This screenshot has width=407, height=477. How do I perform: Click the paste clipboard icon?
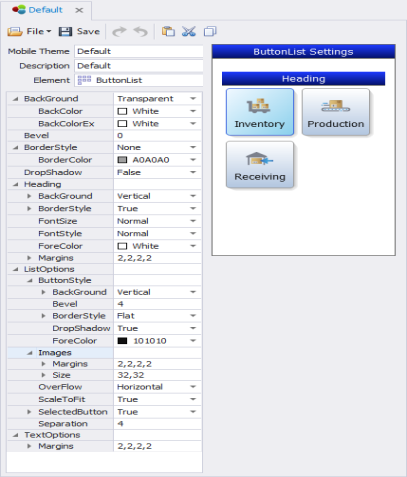[x=168, y=31]
